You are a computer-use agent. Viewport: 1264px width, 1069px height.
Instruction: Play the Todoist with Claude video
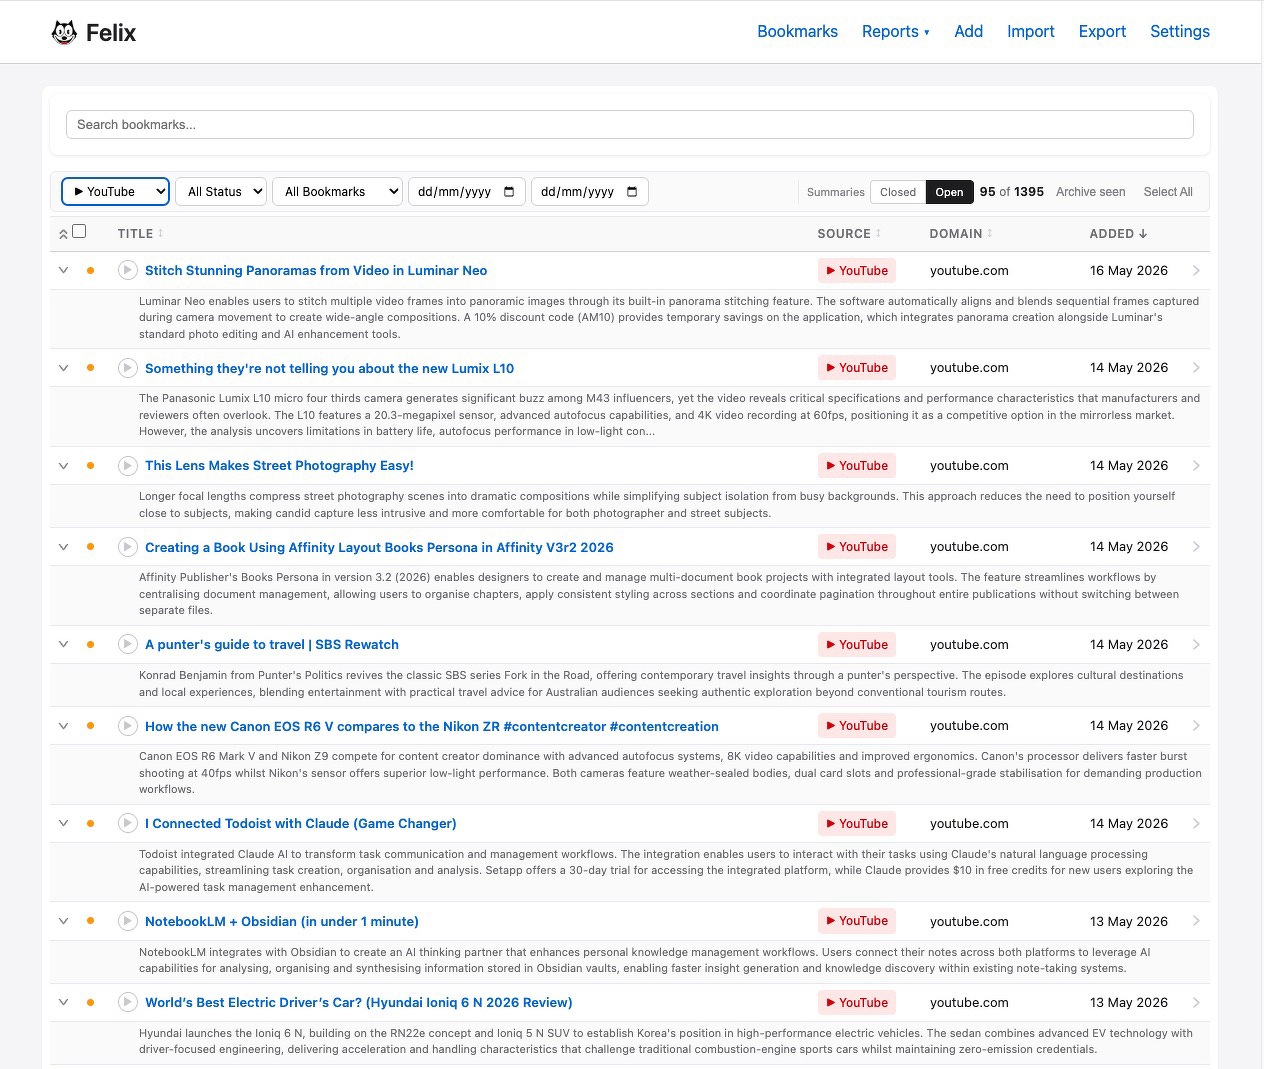point(127,823)
